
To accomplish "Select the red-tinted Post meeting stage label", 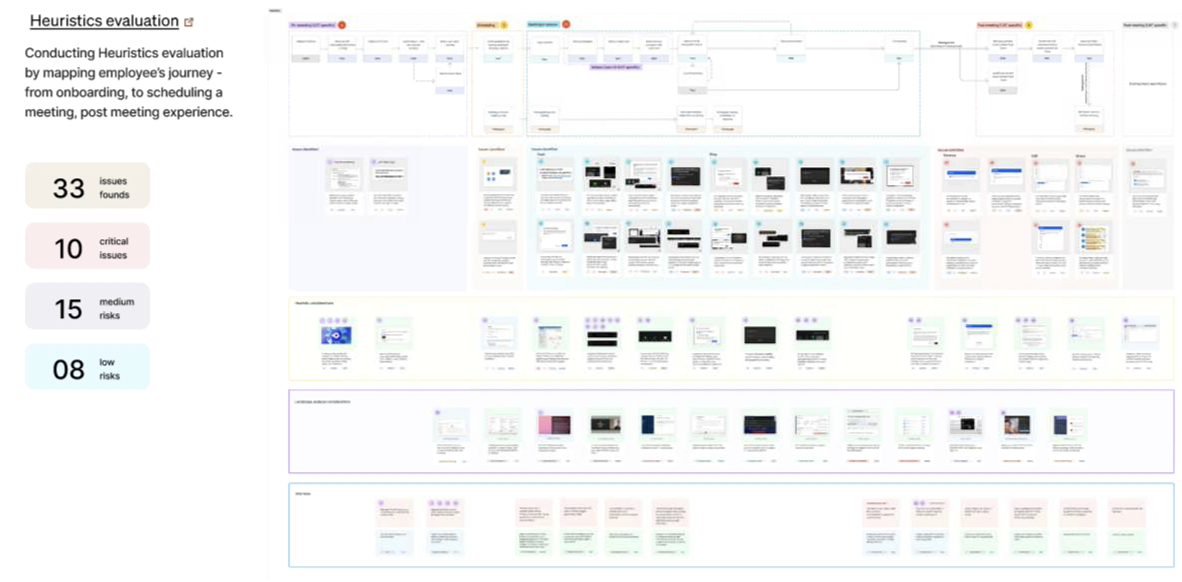I will 999,24.
